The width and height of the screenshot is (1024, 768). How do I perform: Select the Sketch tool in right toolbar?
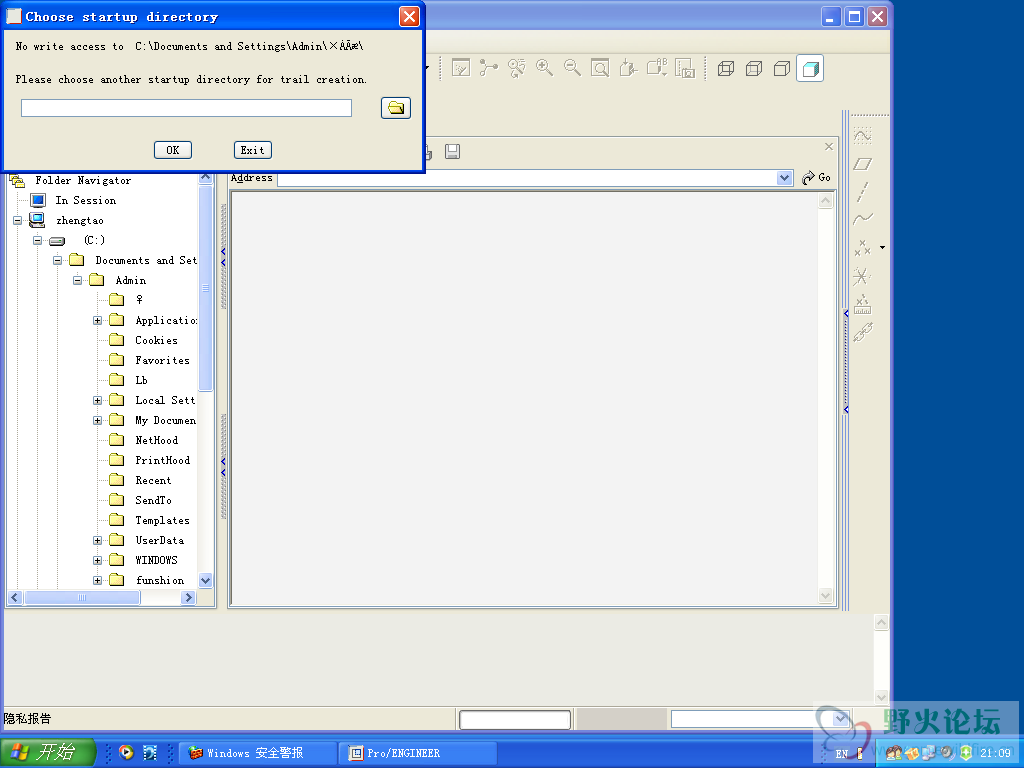click(863, 136)
